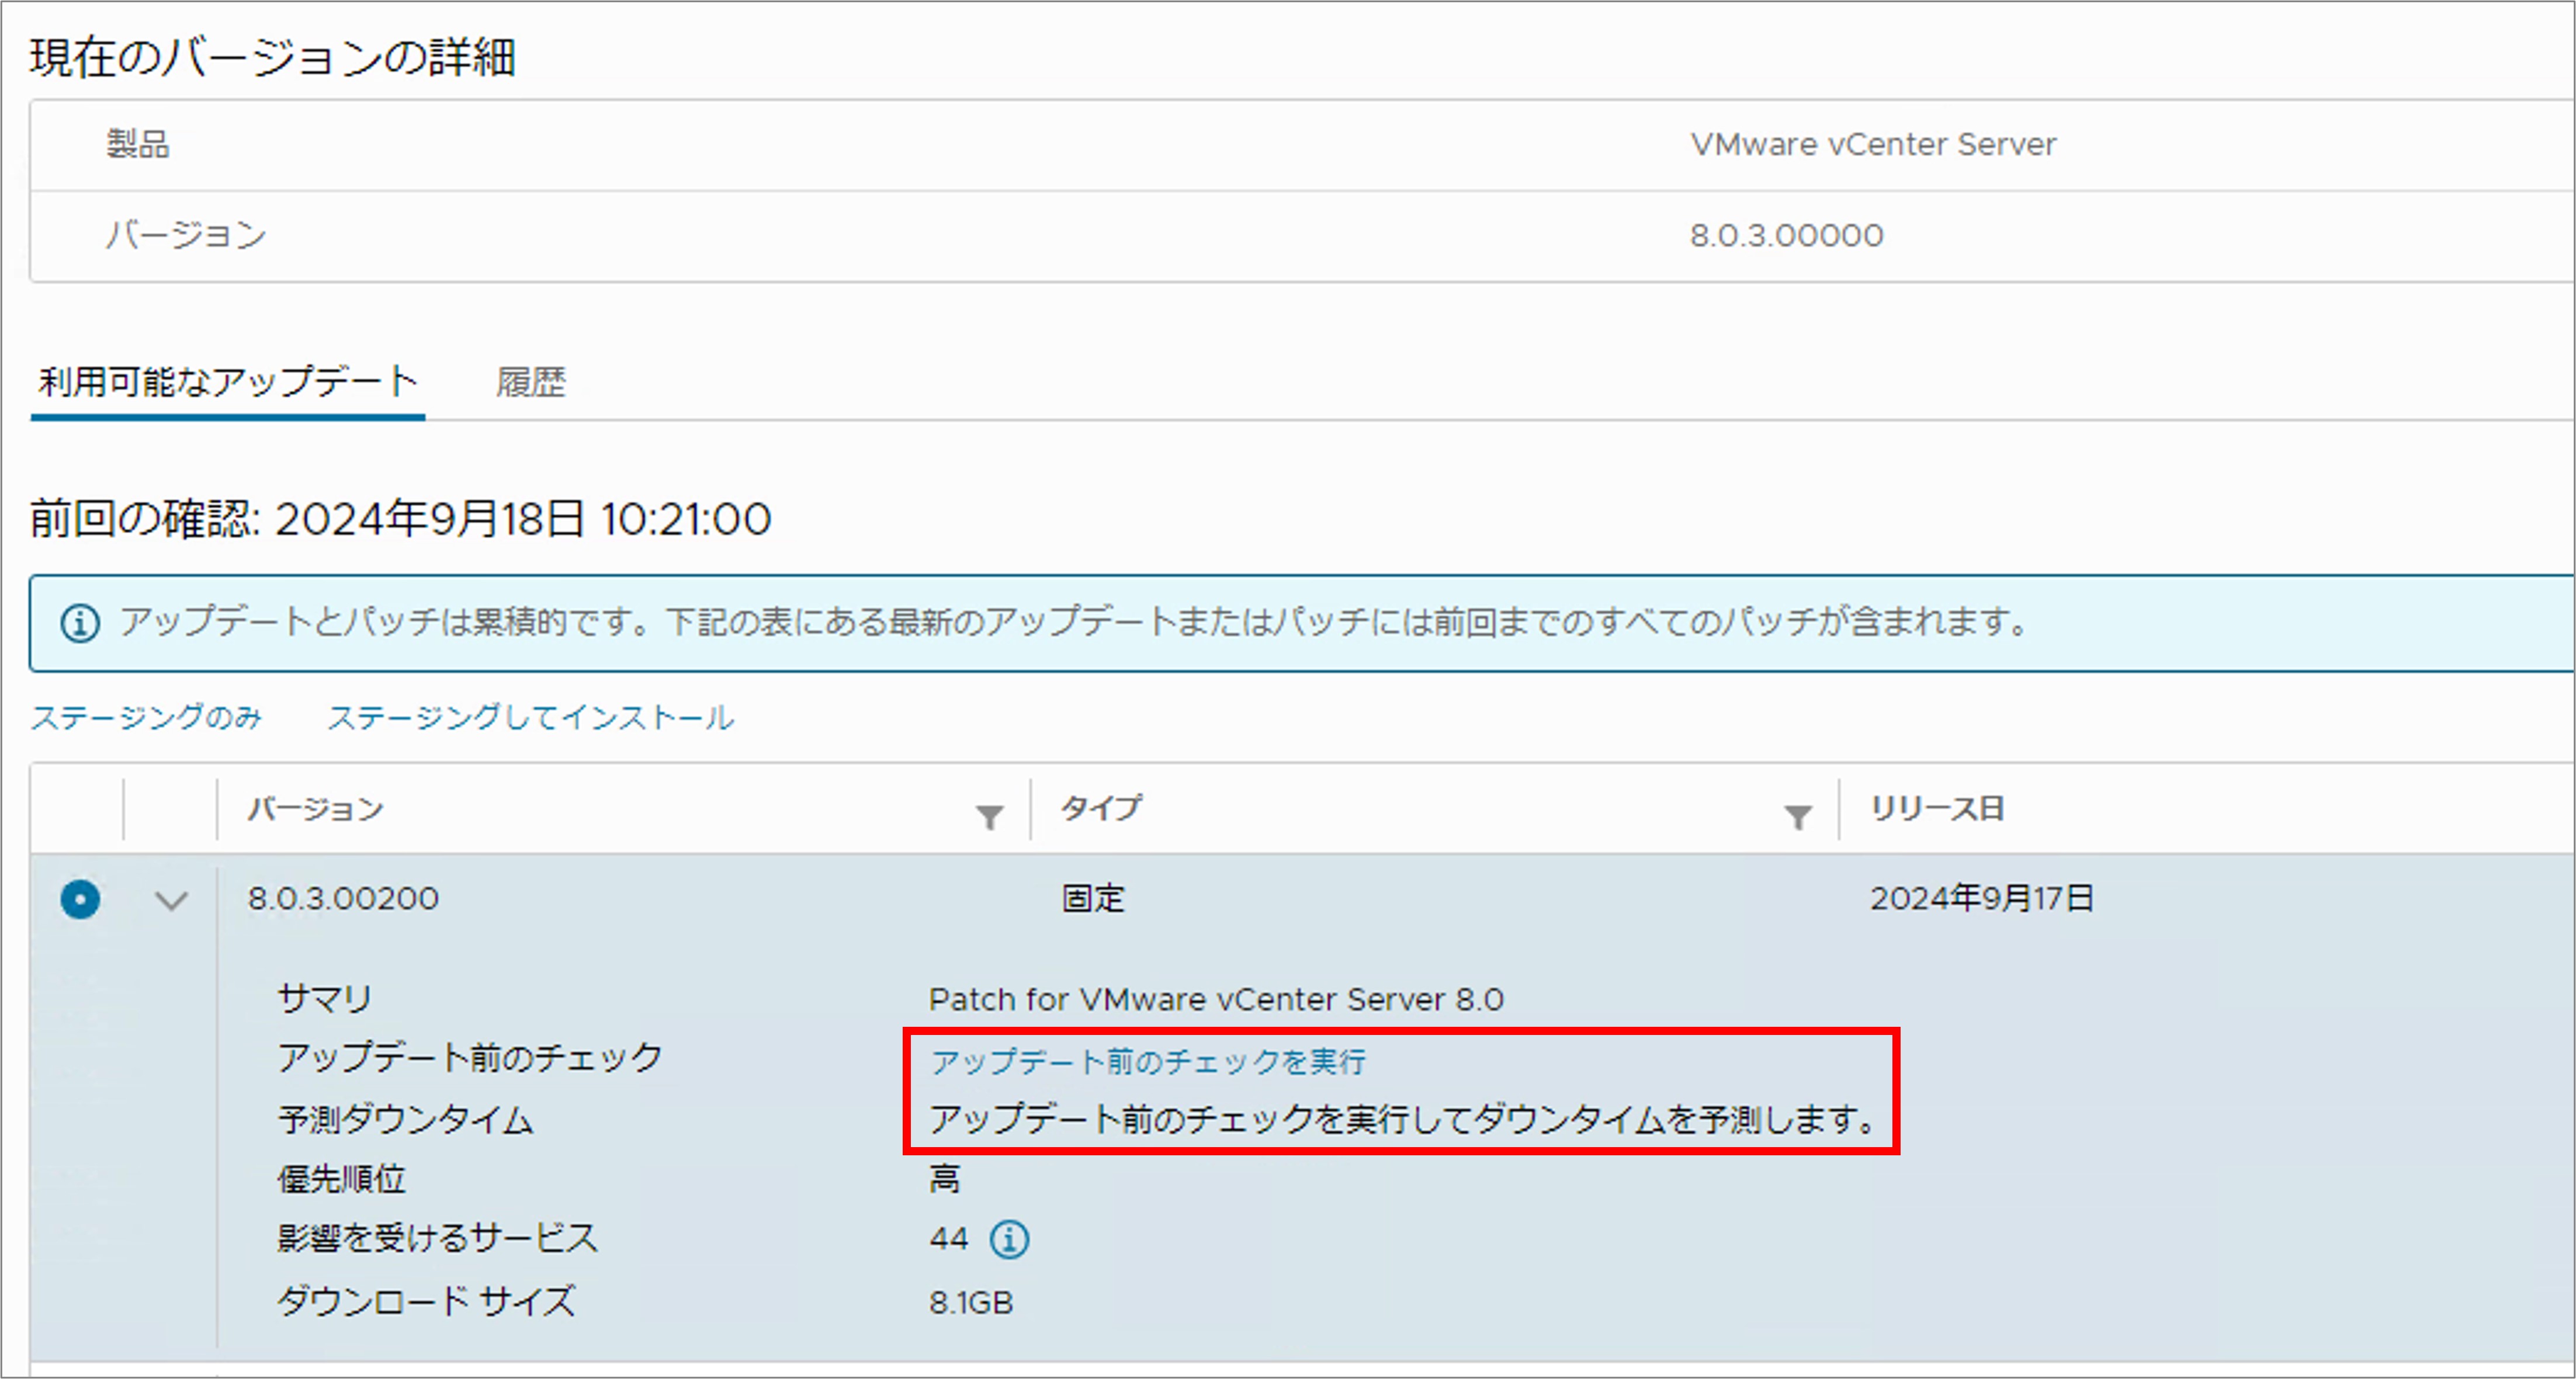Click the ステージングしてインストール link
Viewport: 2576px width, 1379px height.
tap(531, 717)
